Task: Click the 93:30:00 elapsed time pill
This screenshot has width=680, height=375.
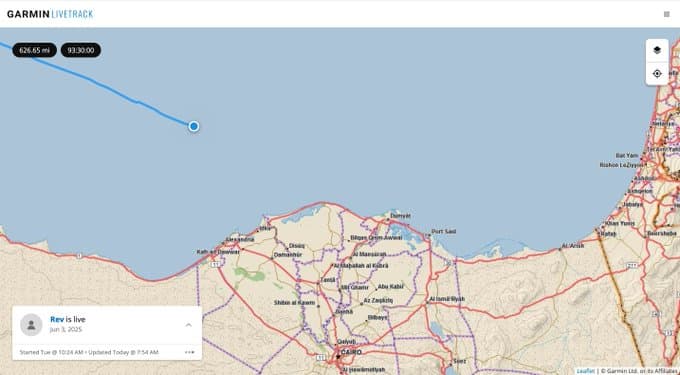Action: coord(81,50)
